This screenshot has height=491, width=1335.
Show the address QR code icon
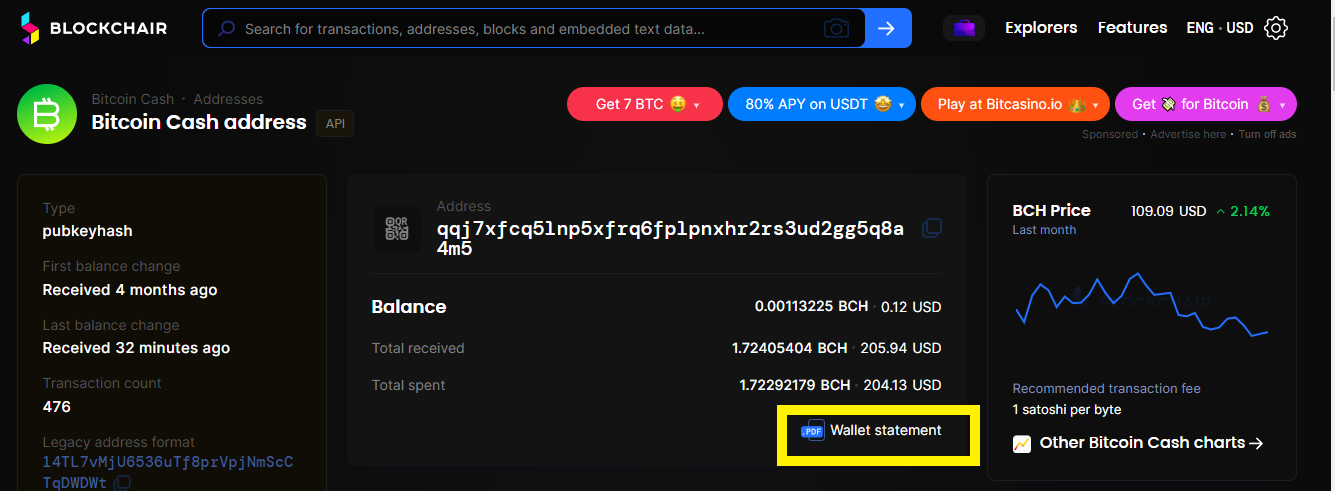click(396, 229)
